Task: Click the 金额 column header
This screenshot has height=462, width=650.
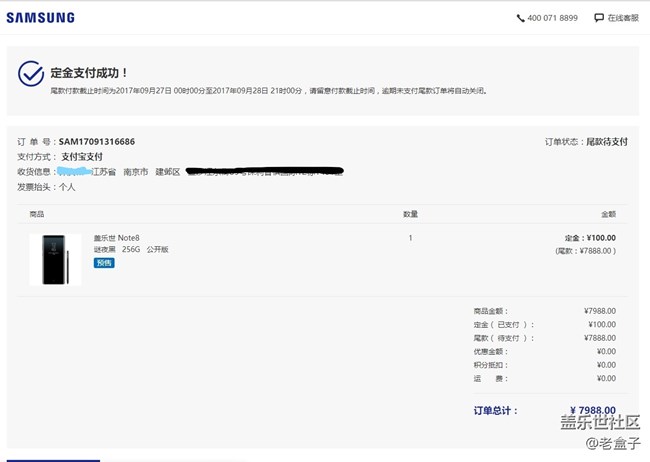Action: pyautogui.click(x=609, y=214)
